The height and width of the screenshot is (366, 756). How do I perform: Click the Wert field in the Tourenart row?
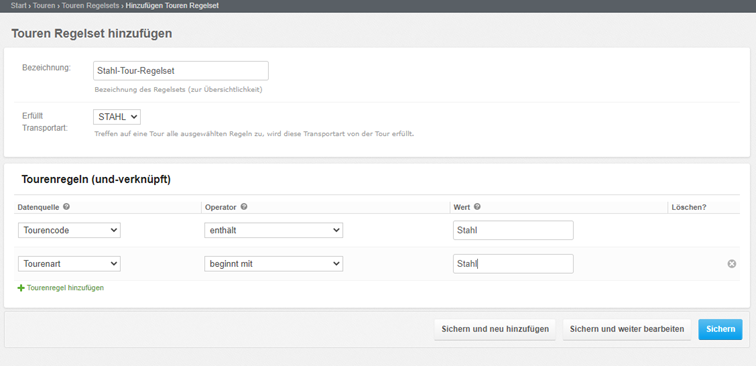tap(513, 264)
